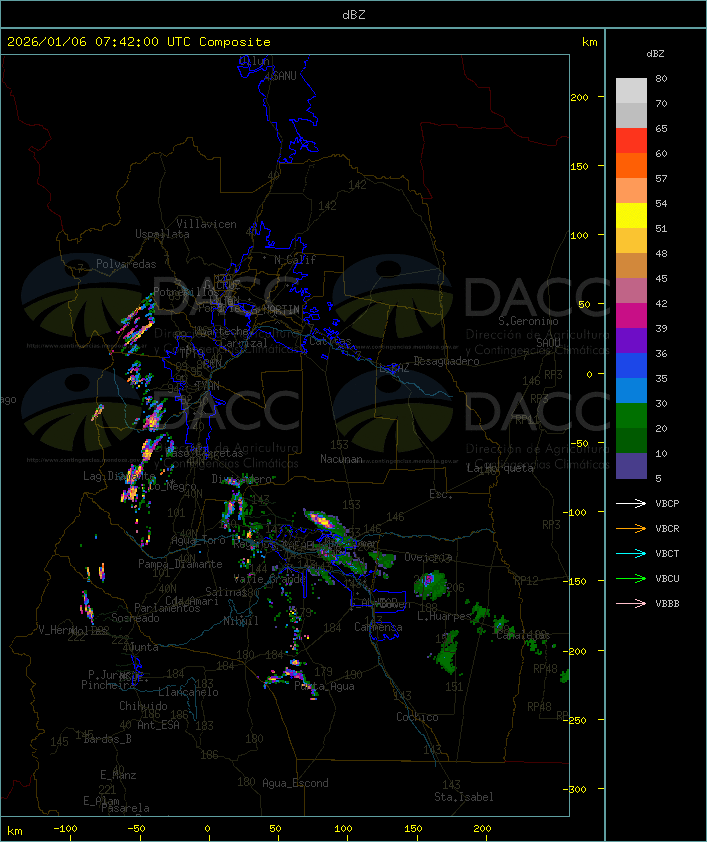Click the UTC Composite timestamp text
The image size is (707, 842).
coord(139,42)
